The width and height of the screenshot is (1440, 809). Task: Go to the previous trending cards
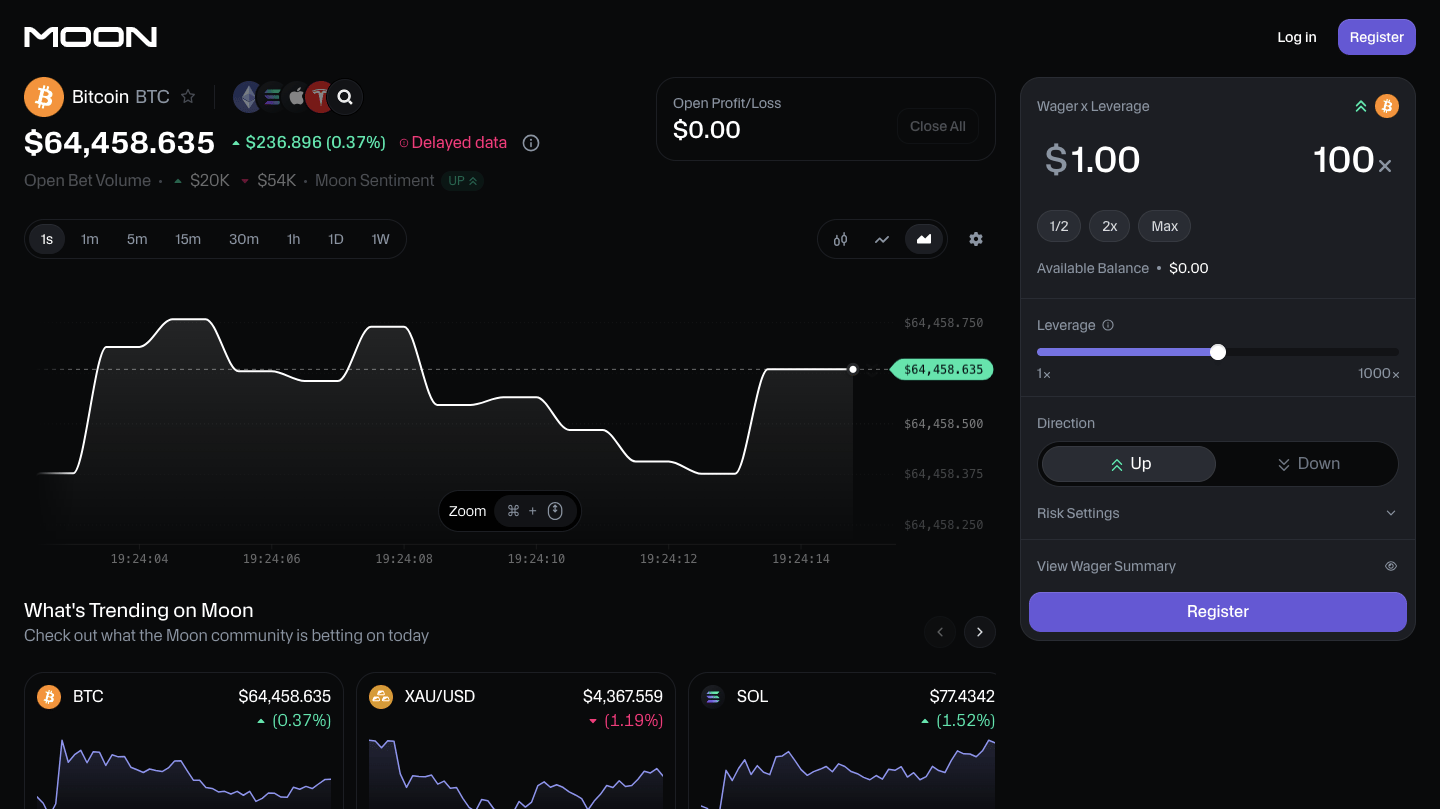point(940,632)
